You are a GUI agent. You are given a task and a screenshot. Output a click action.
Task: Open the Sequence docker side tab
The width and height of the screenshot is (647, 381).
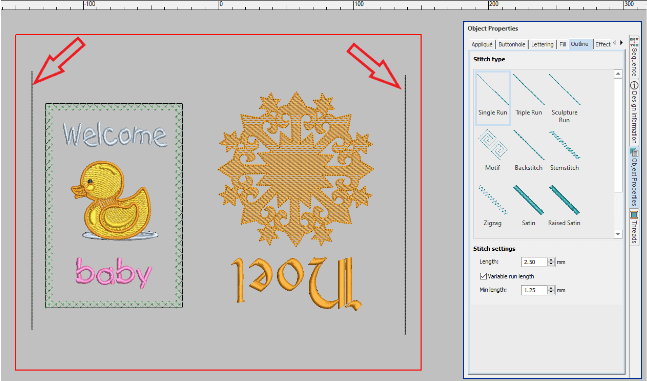634,58
